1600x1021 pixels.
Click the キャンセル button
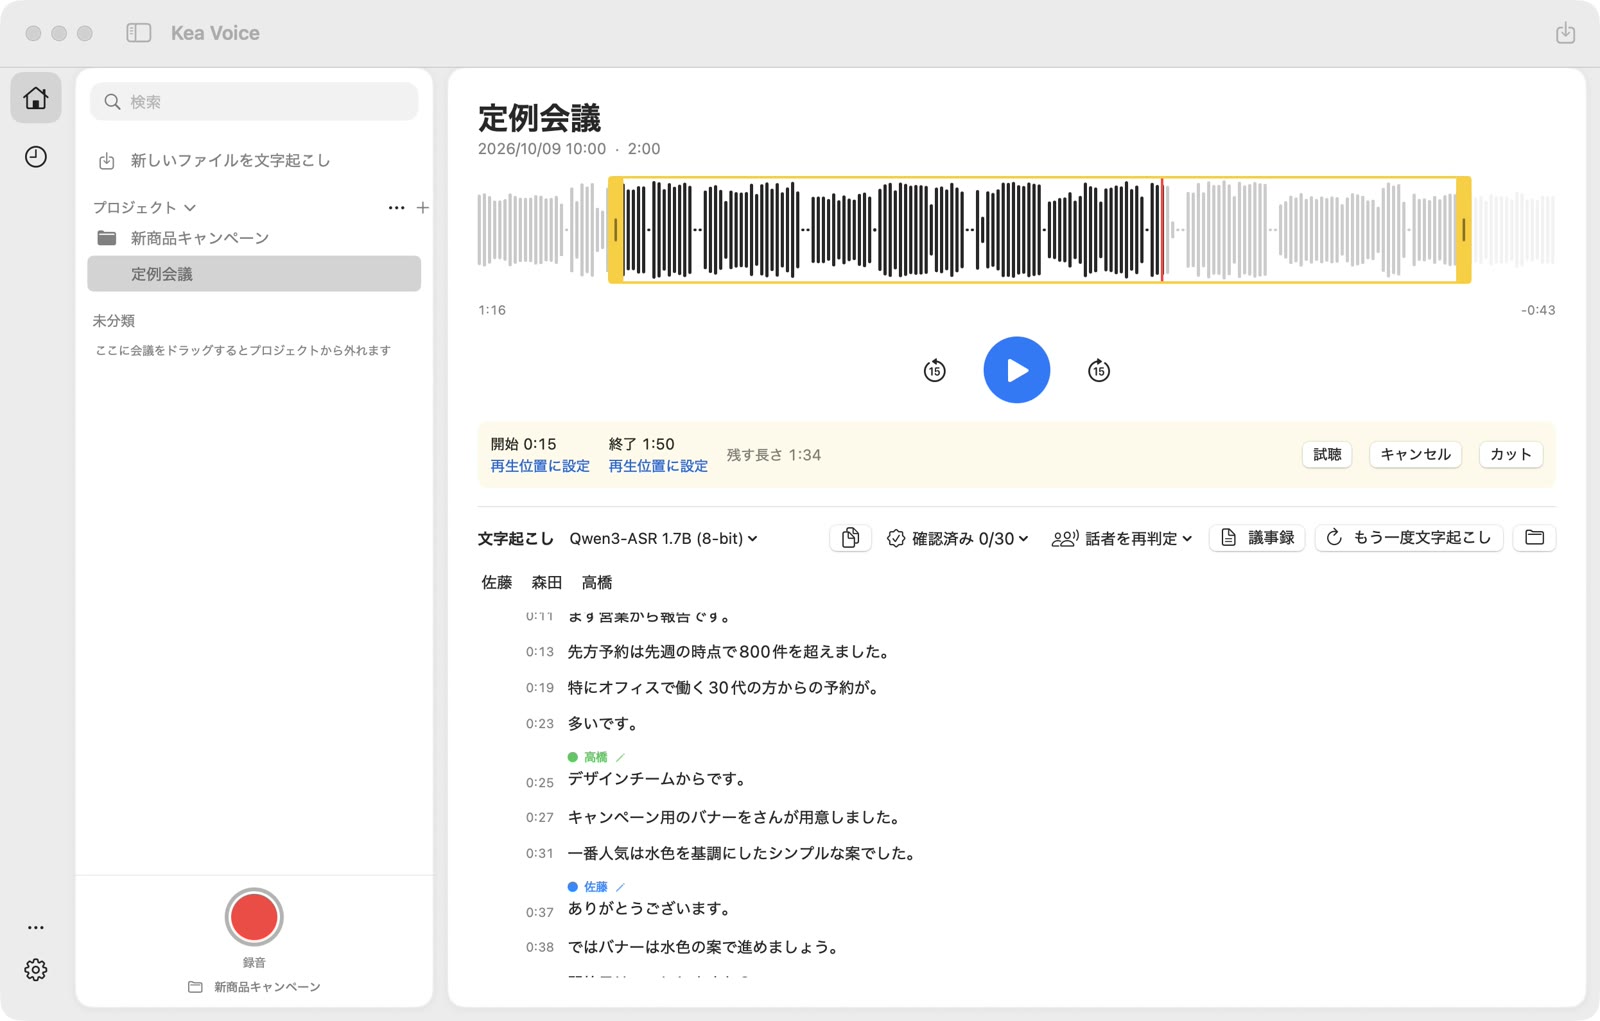tap(1415, 454)
